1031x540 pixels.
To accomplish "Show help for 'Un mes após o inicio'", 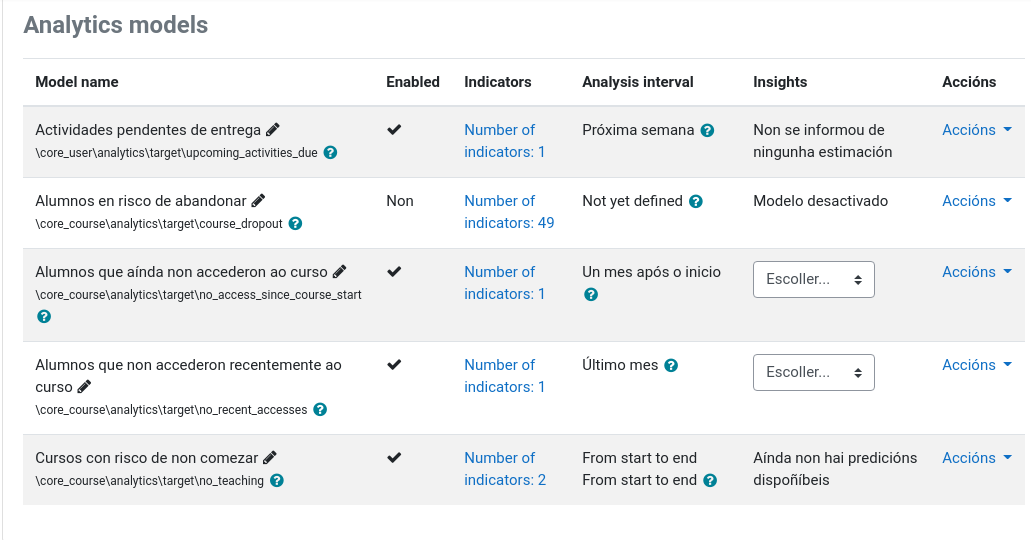I will (x=591, y=295).
